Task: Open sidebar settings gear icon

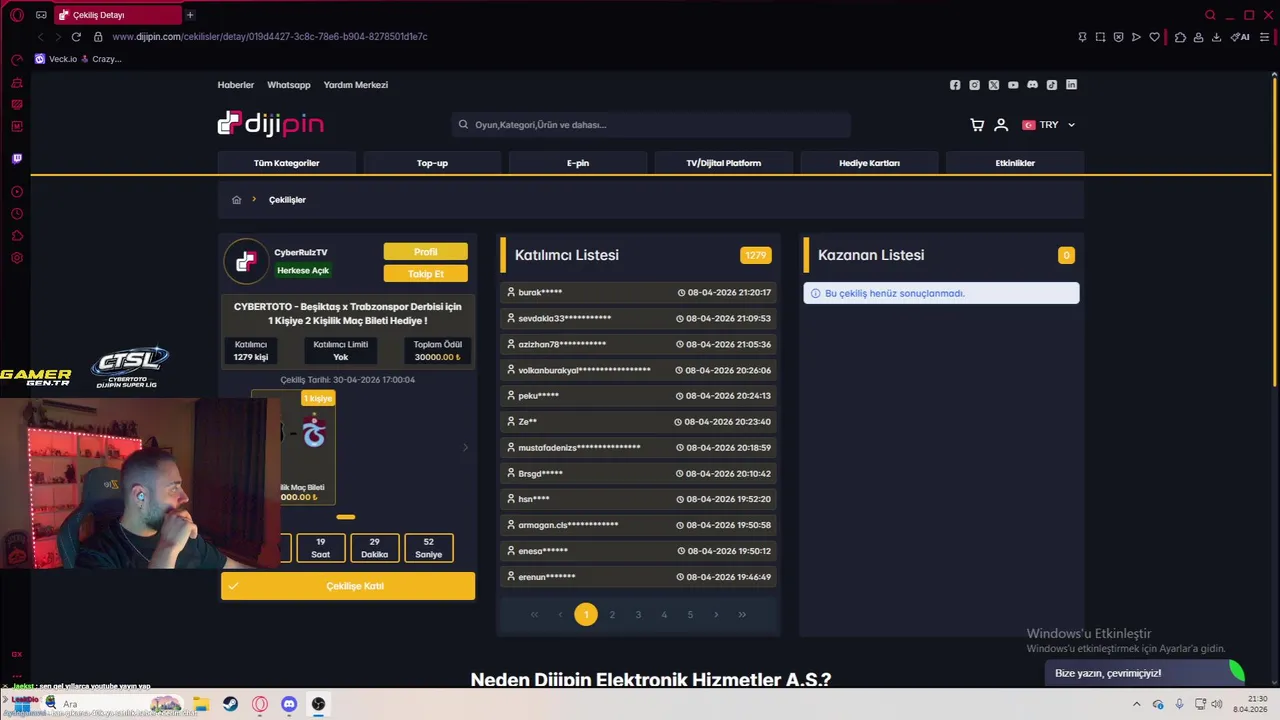Action: pyautogui.click(x=17, y=258)
